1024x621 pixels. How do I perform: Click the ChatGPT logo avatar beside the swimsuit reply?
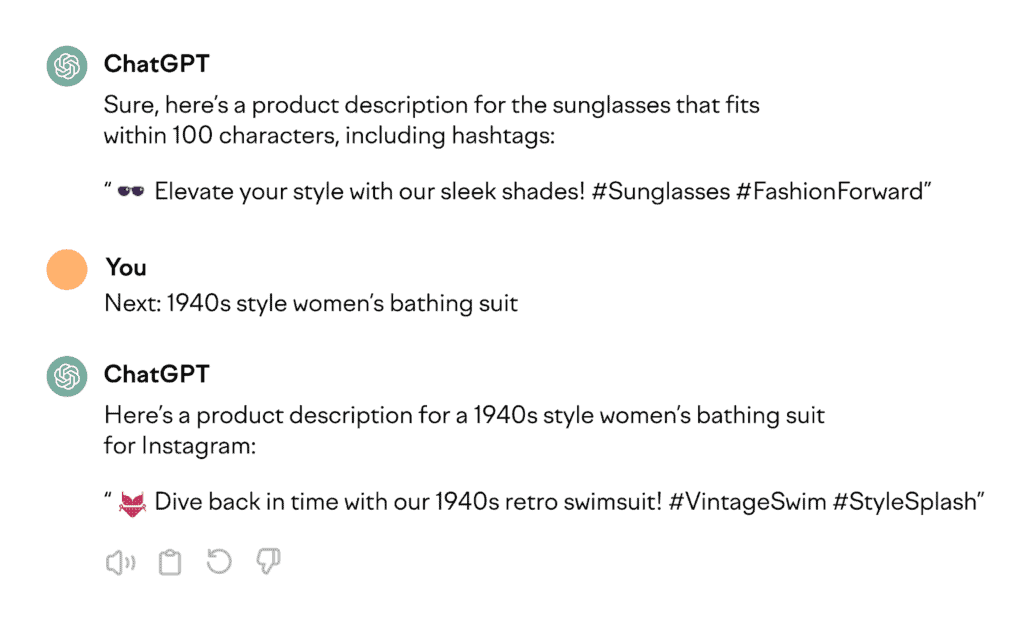(x=67, y=377)
